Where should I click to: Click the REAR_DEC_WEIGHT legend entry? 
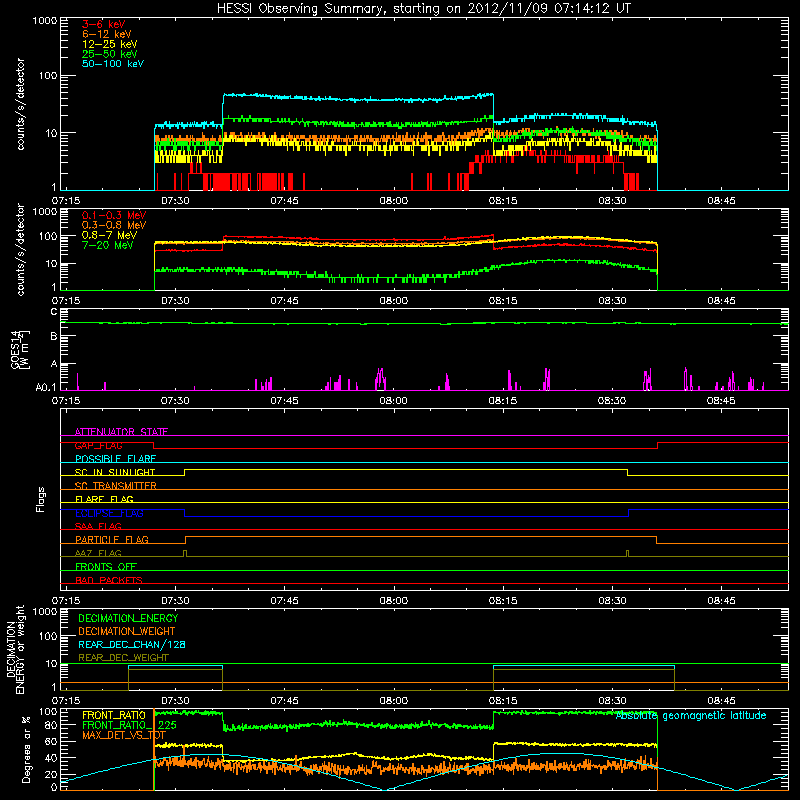(x=123, y=658)
